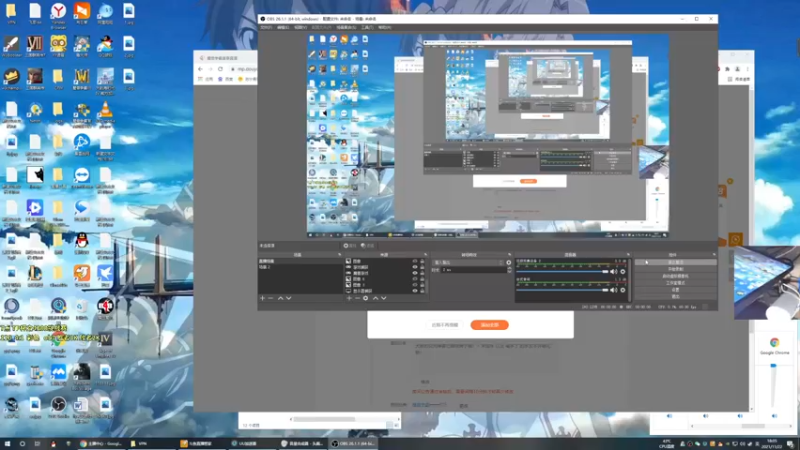800x450 pixels.
Task: Open Controls dock panel menu arrow
Action: click(714, 255)
